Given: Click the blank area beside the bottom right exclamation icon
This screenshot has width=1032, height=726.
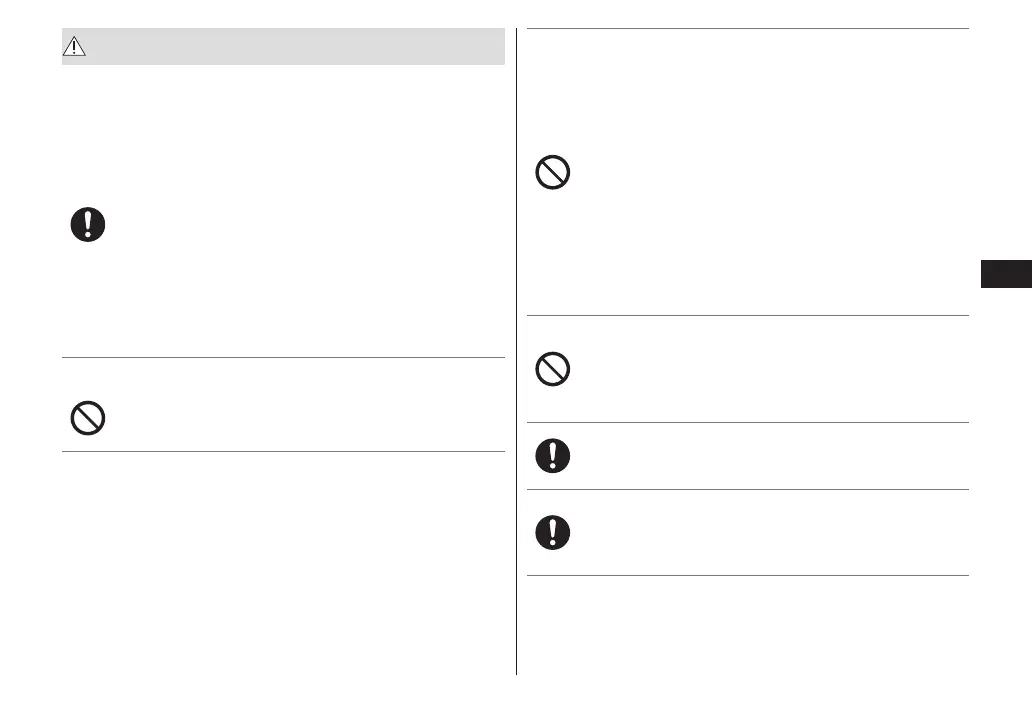Looking at the screenshot, I should pos(760,532).
